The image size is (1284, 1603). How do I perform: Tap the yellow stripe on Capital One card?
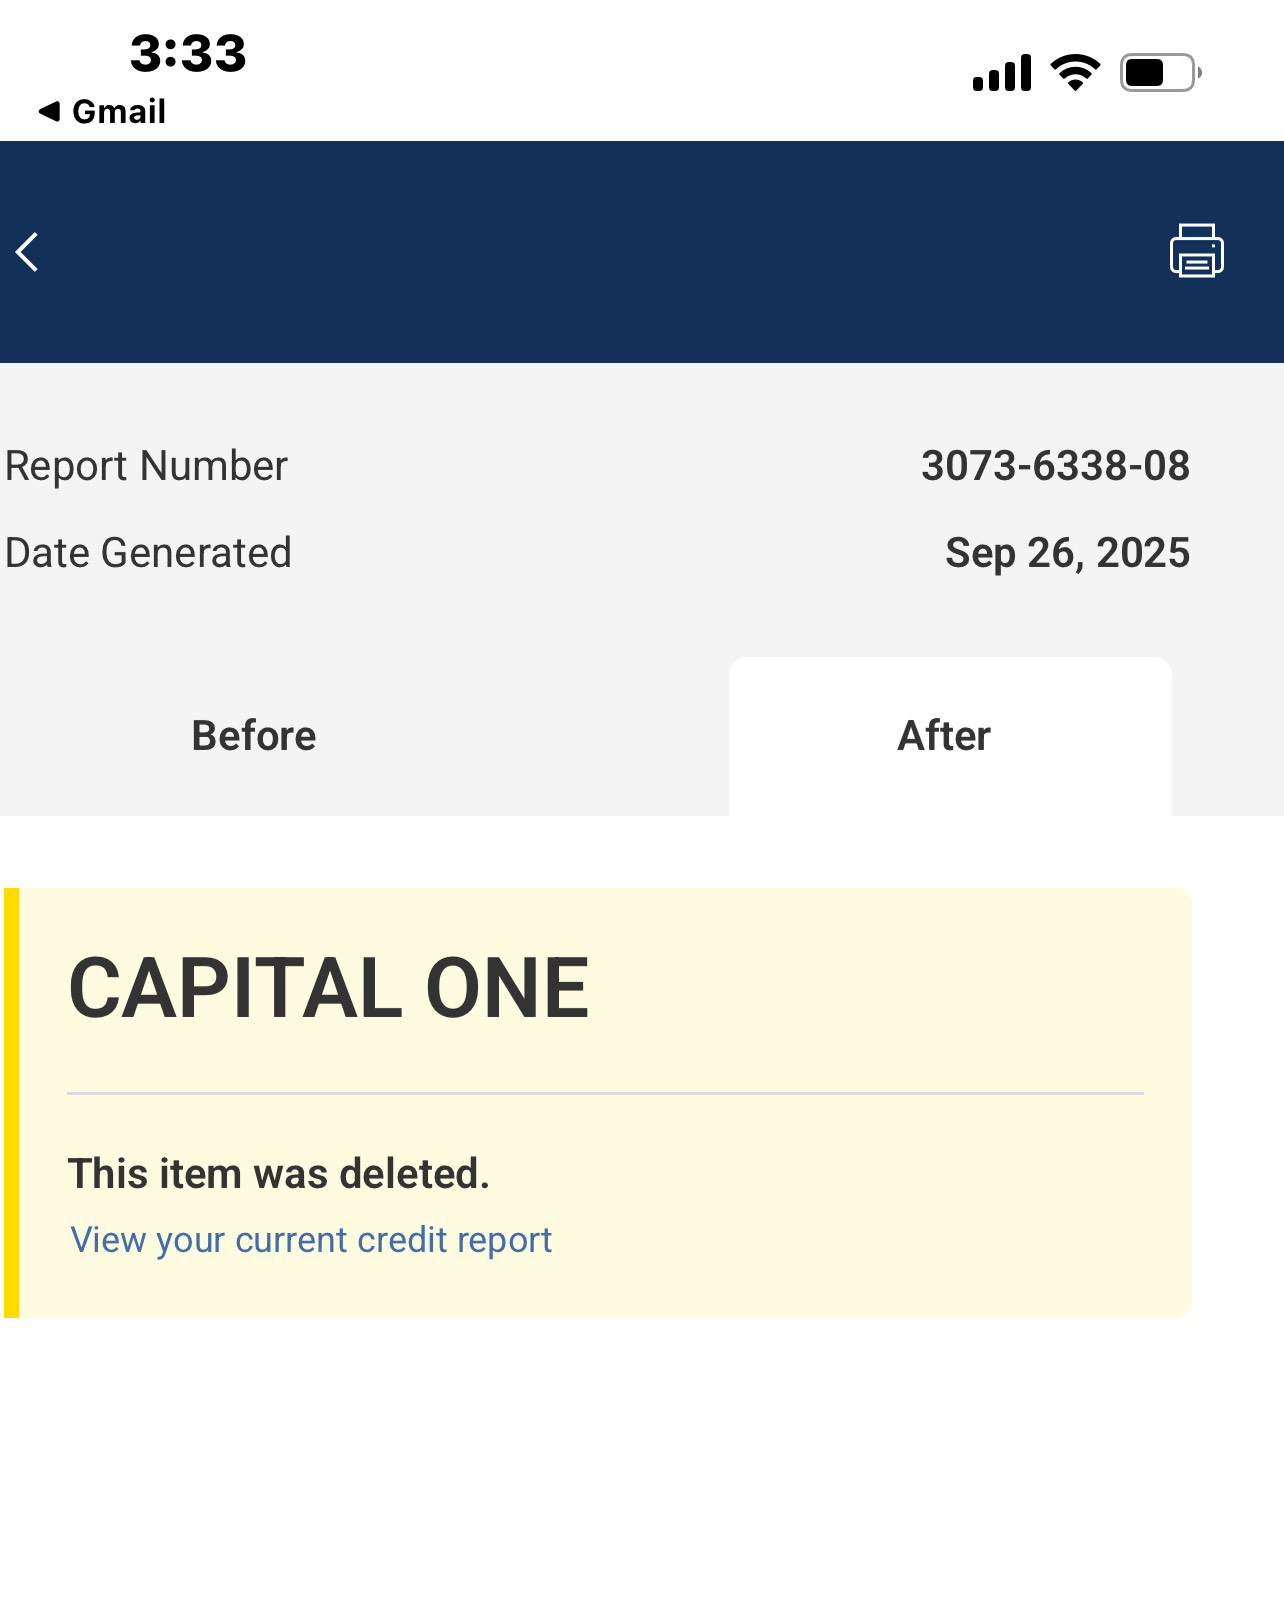point(11,1102)
